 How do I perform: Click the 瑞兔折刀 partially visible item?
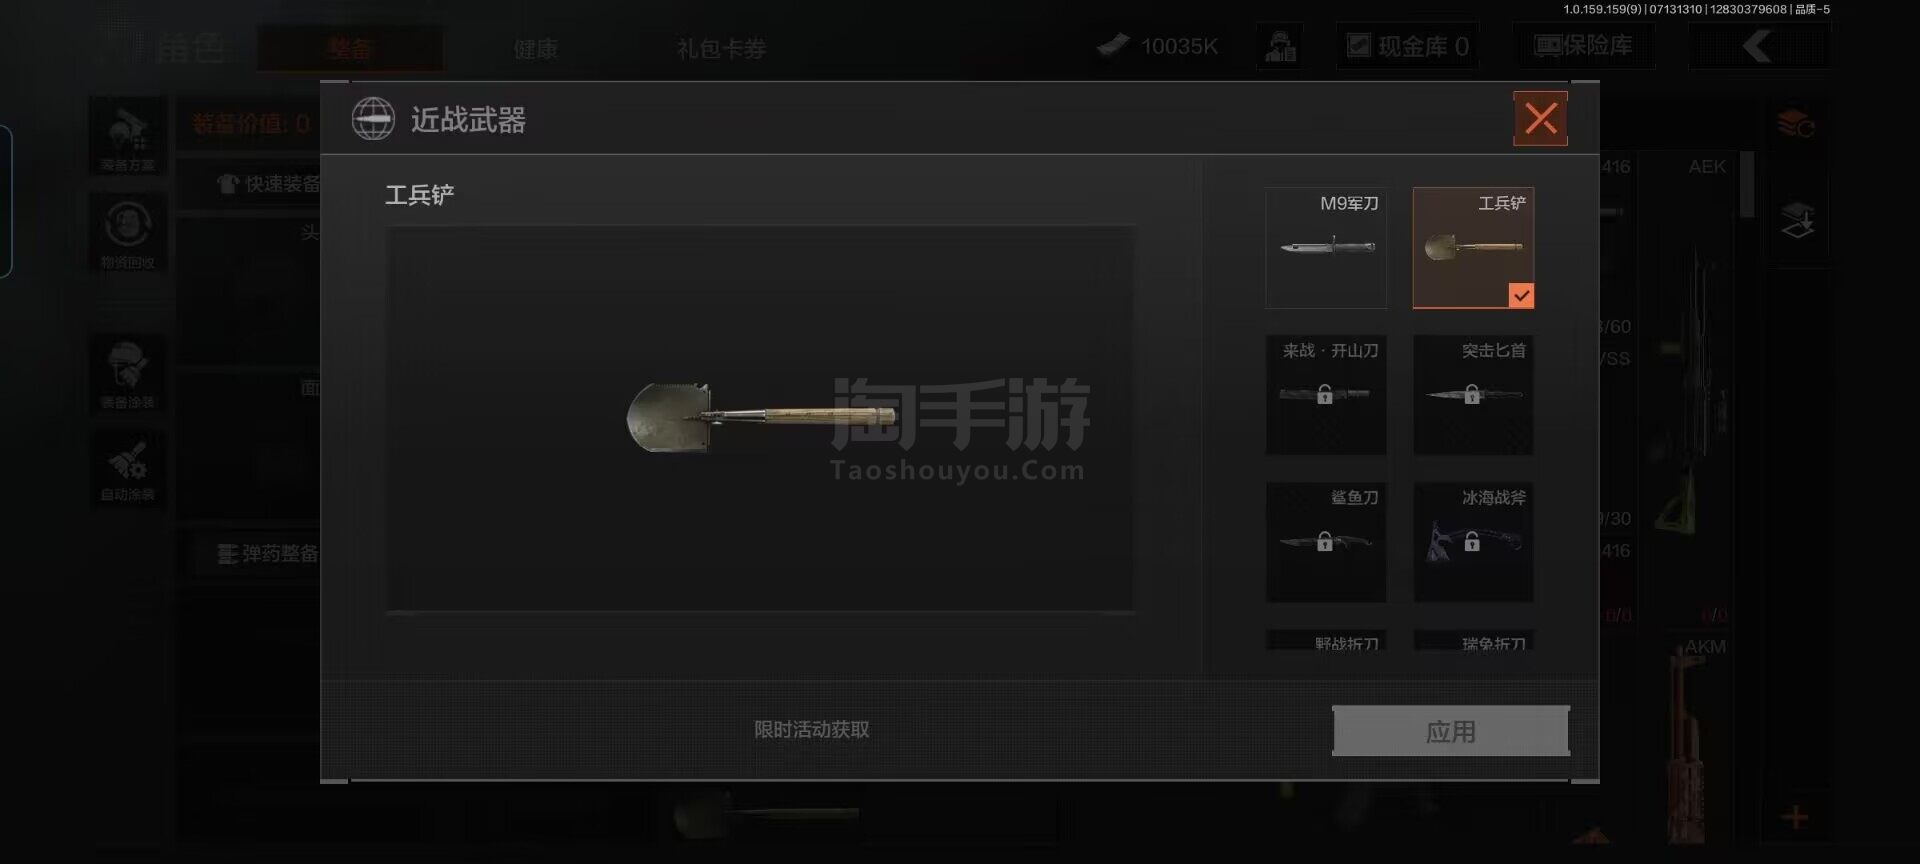pos(1473,640)
